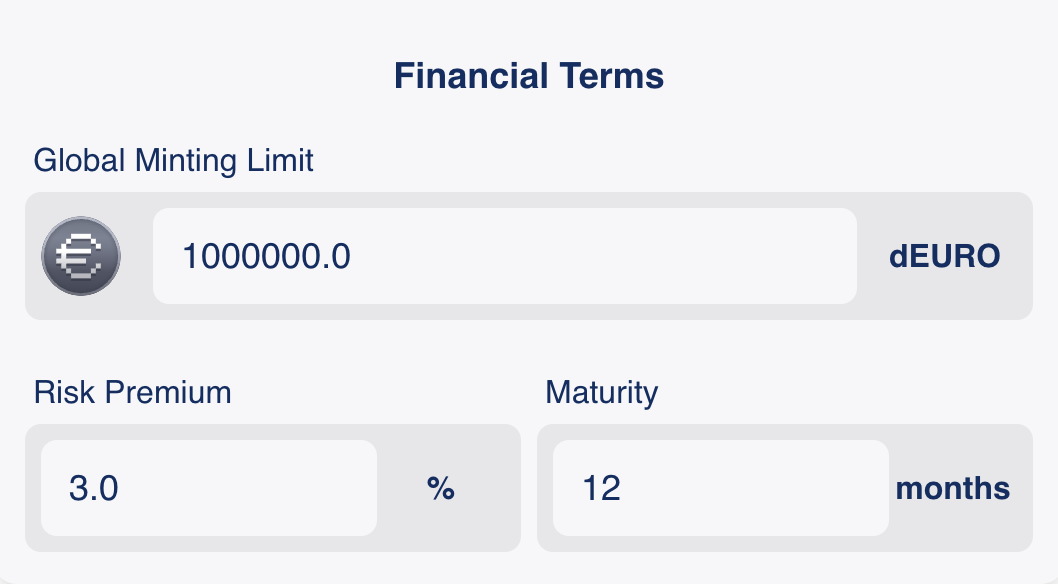This screenshot has width=1058, height=584.
Task: Focus the Risk Premium input field
Action: pyautogui.click(x=208, y=488)
